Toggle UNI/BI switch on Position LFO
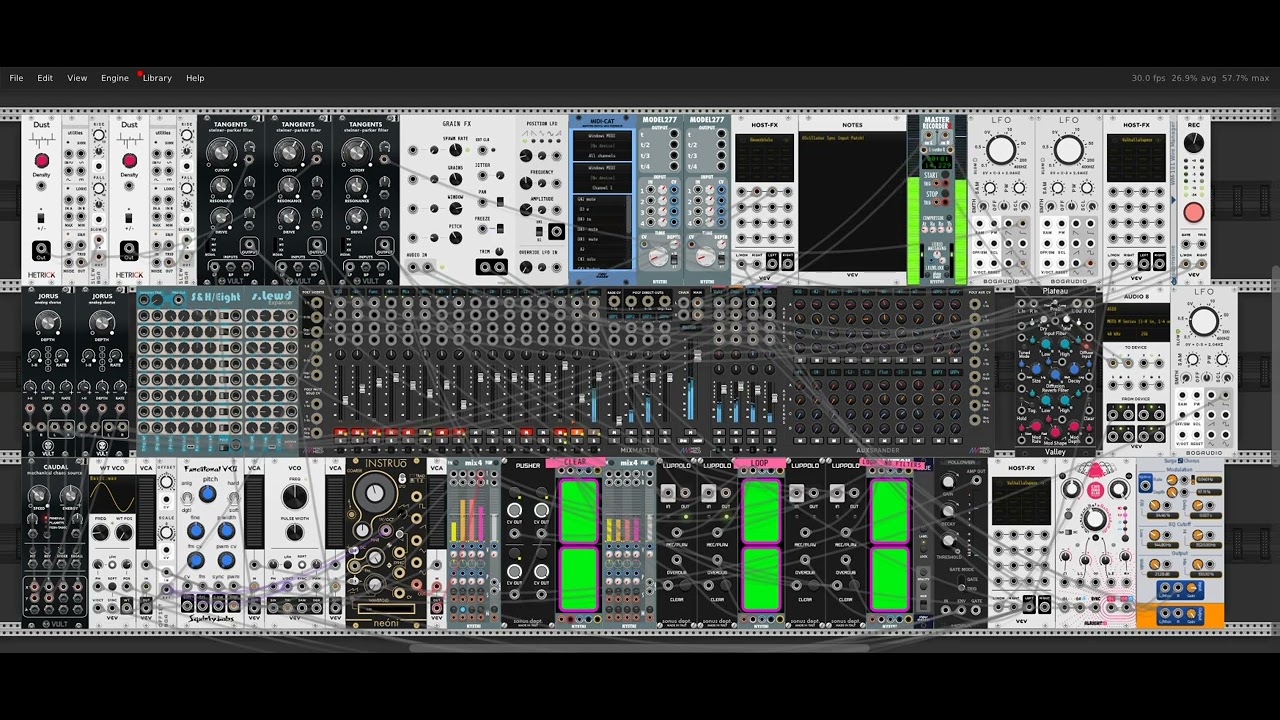 coord(540,232)
